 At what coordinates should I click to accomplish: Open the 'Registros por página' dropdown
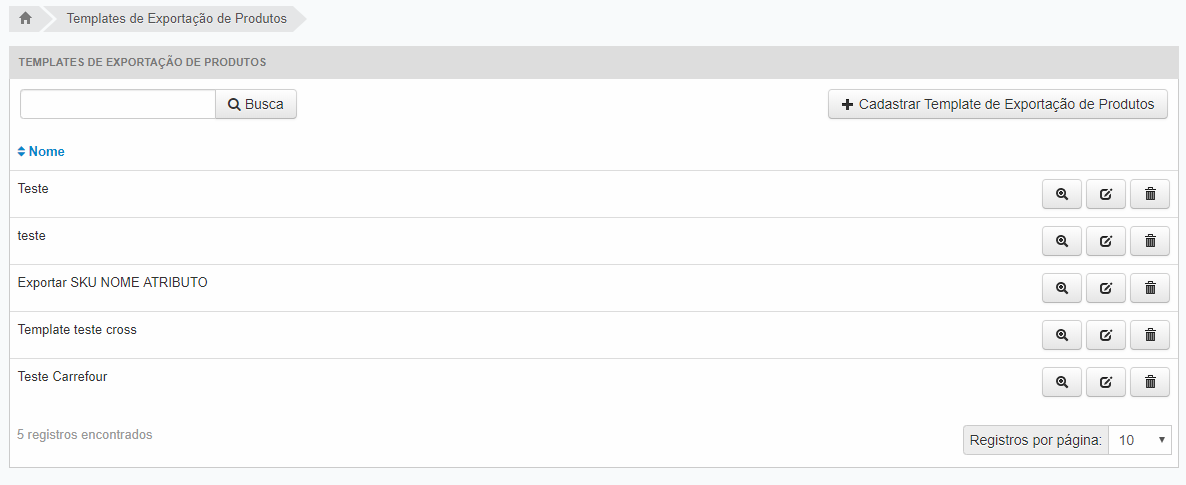1140,440
